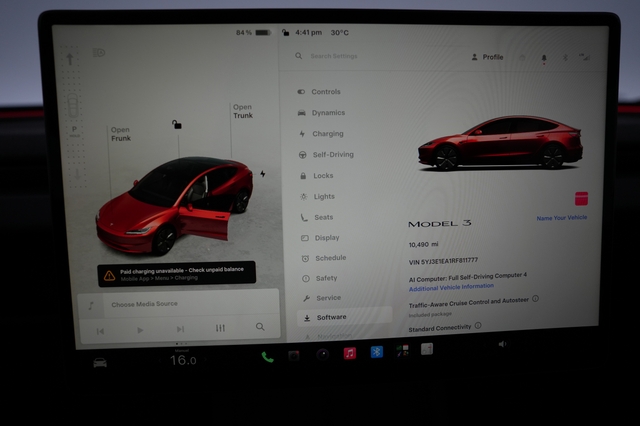Viewport: 640px width, 426px height.
Task: Tap the 30°C outside temperature
Action: click(340, 33)
